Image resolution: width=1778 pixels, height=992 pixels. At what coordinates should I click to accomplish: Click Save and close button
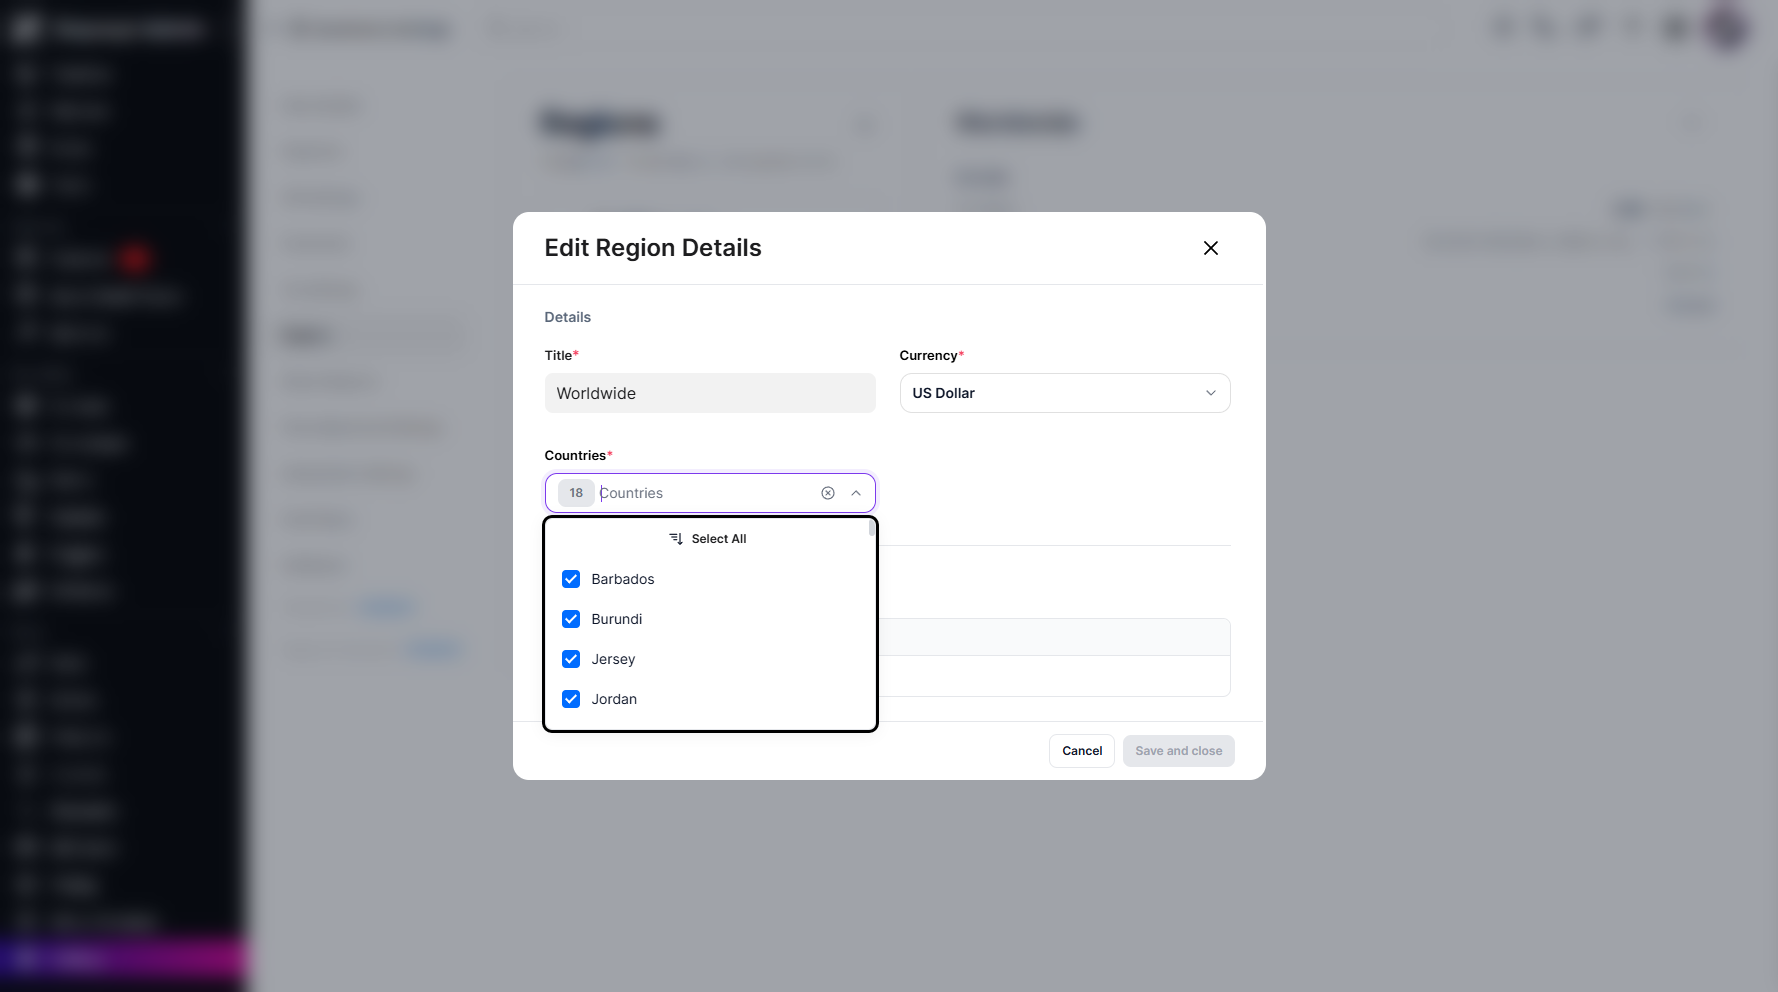[1179, 751]
